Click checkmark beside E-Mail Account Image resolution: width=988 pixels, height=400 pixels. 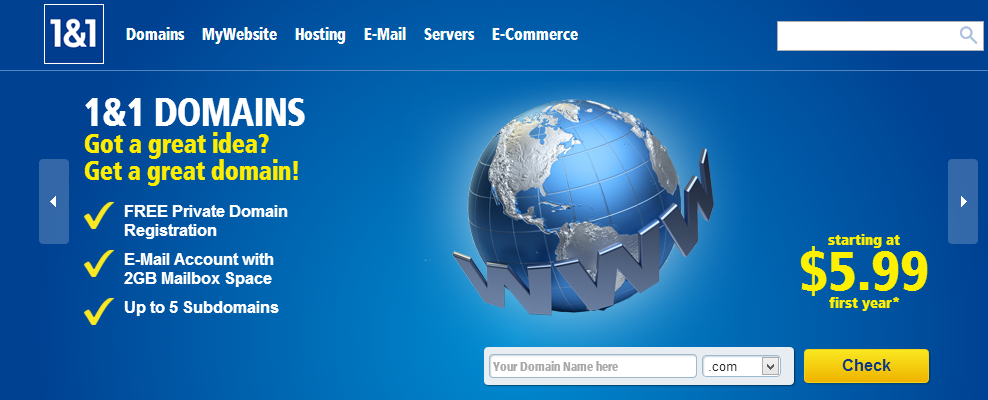tap(99, 264)
